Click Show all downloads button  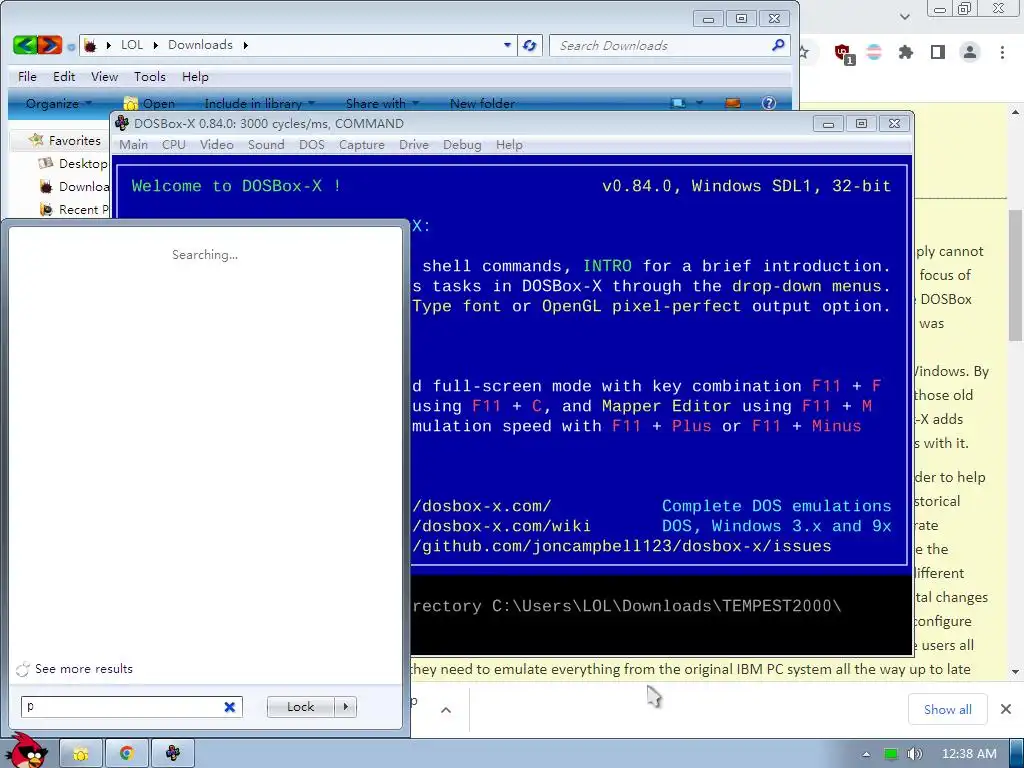click(948, 709)
